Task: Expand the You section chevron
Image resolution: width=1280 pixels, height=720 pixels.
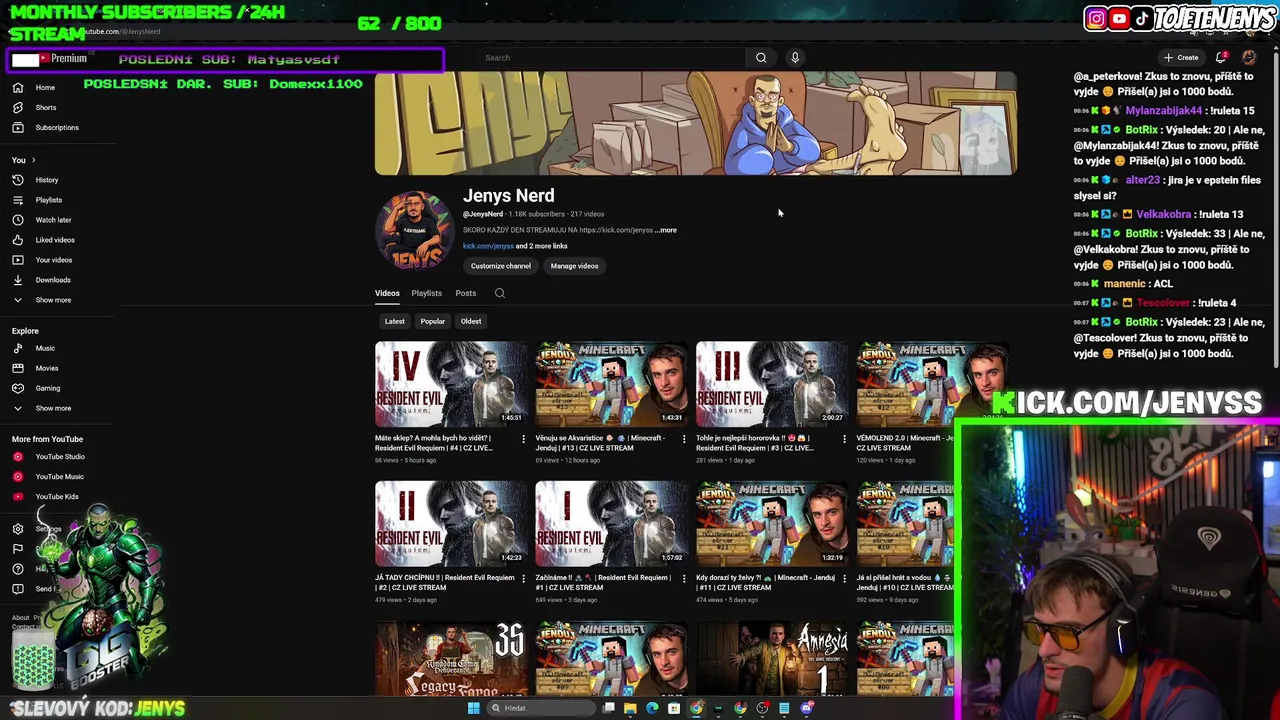Action: tap(33, 160)
